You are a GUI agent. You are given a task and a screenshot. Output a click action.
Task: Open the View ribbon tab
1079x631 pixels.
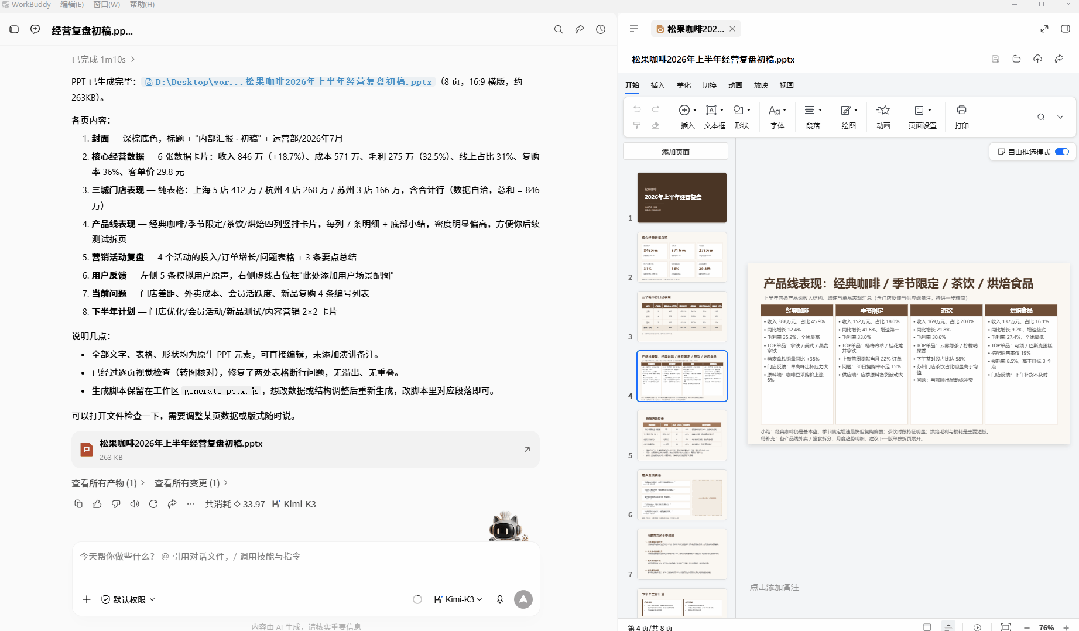coord(787,85)
